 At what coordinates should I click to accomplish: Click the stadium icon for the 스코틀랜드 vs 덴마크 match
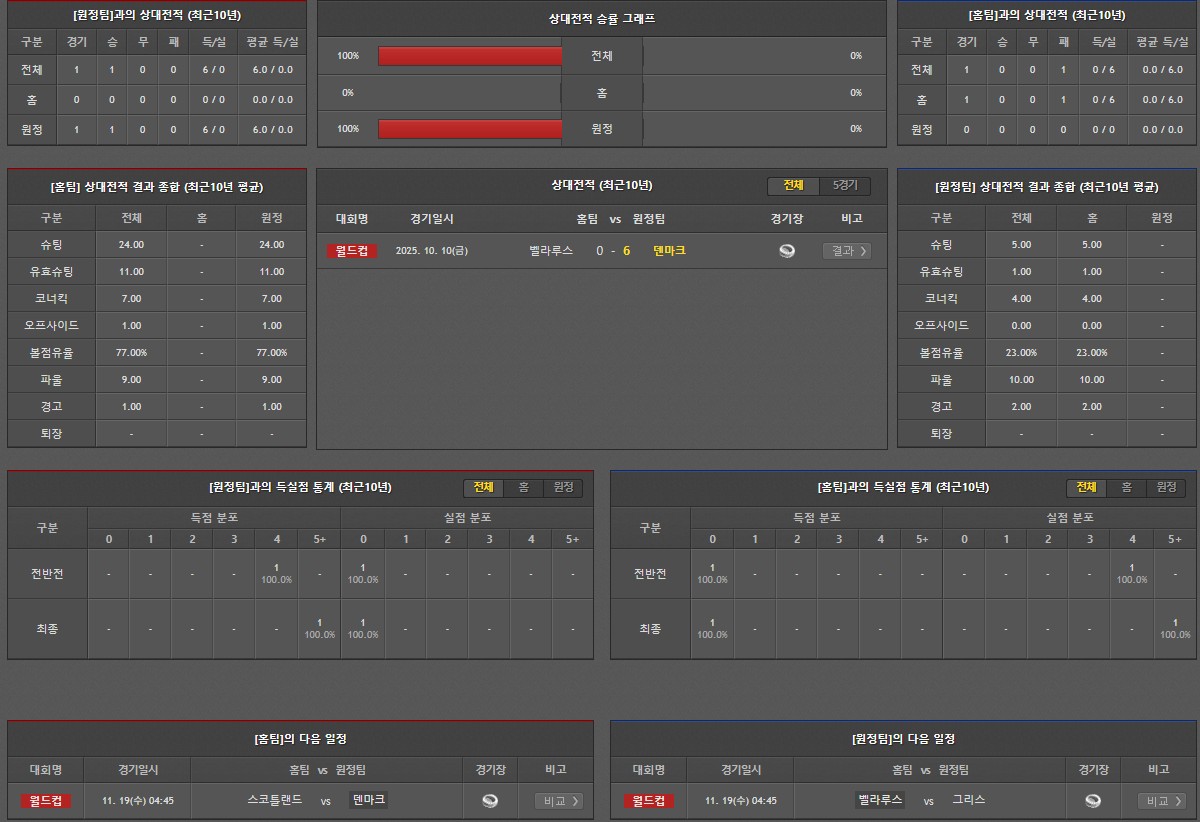pos(490,800)
